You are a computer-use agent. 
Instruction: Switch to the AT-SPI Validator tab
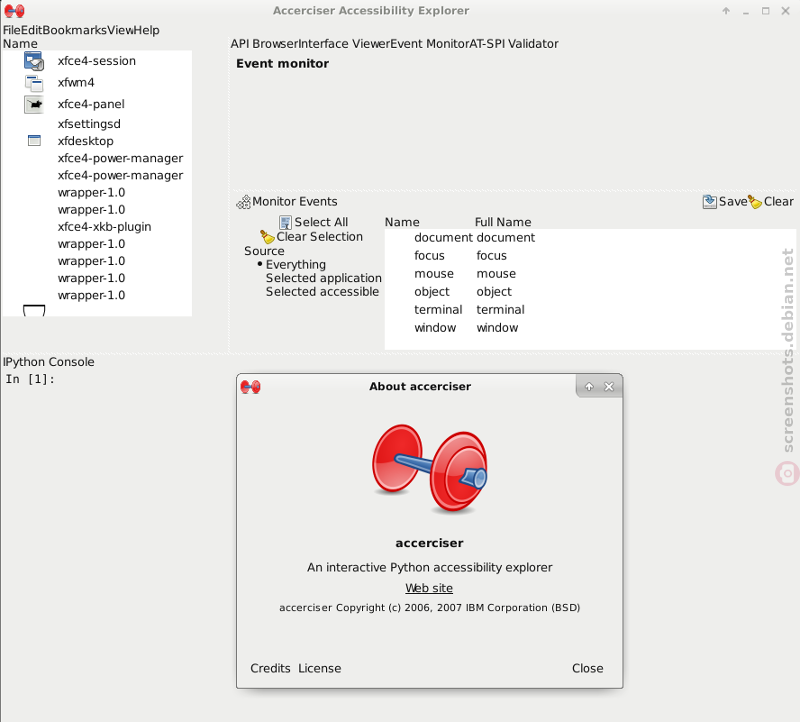[x=514, y=44]
